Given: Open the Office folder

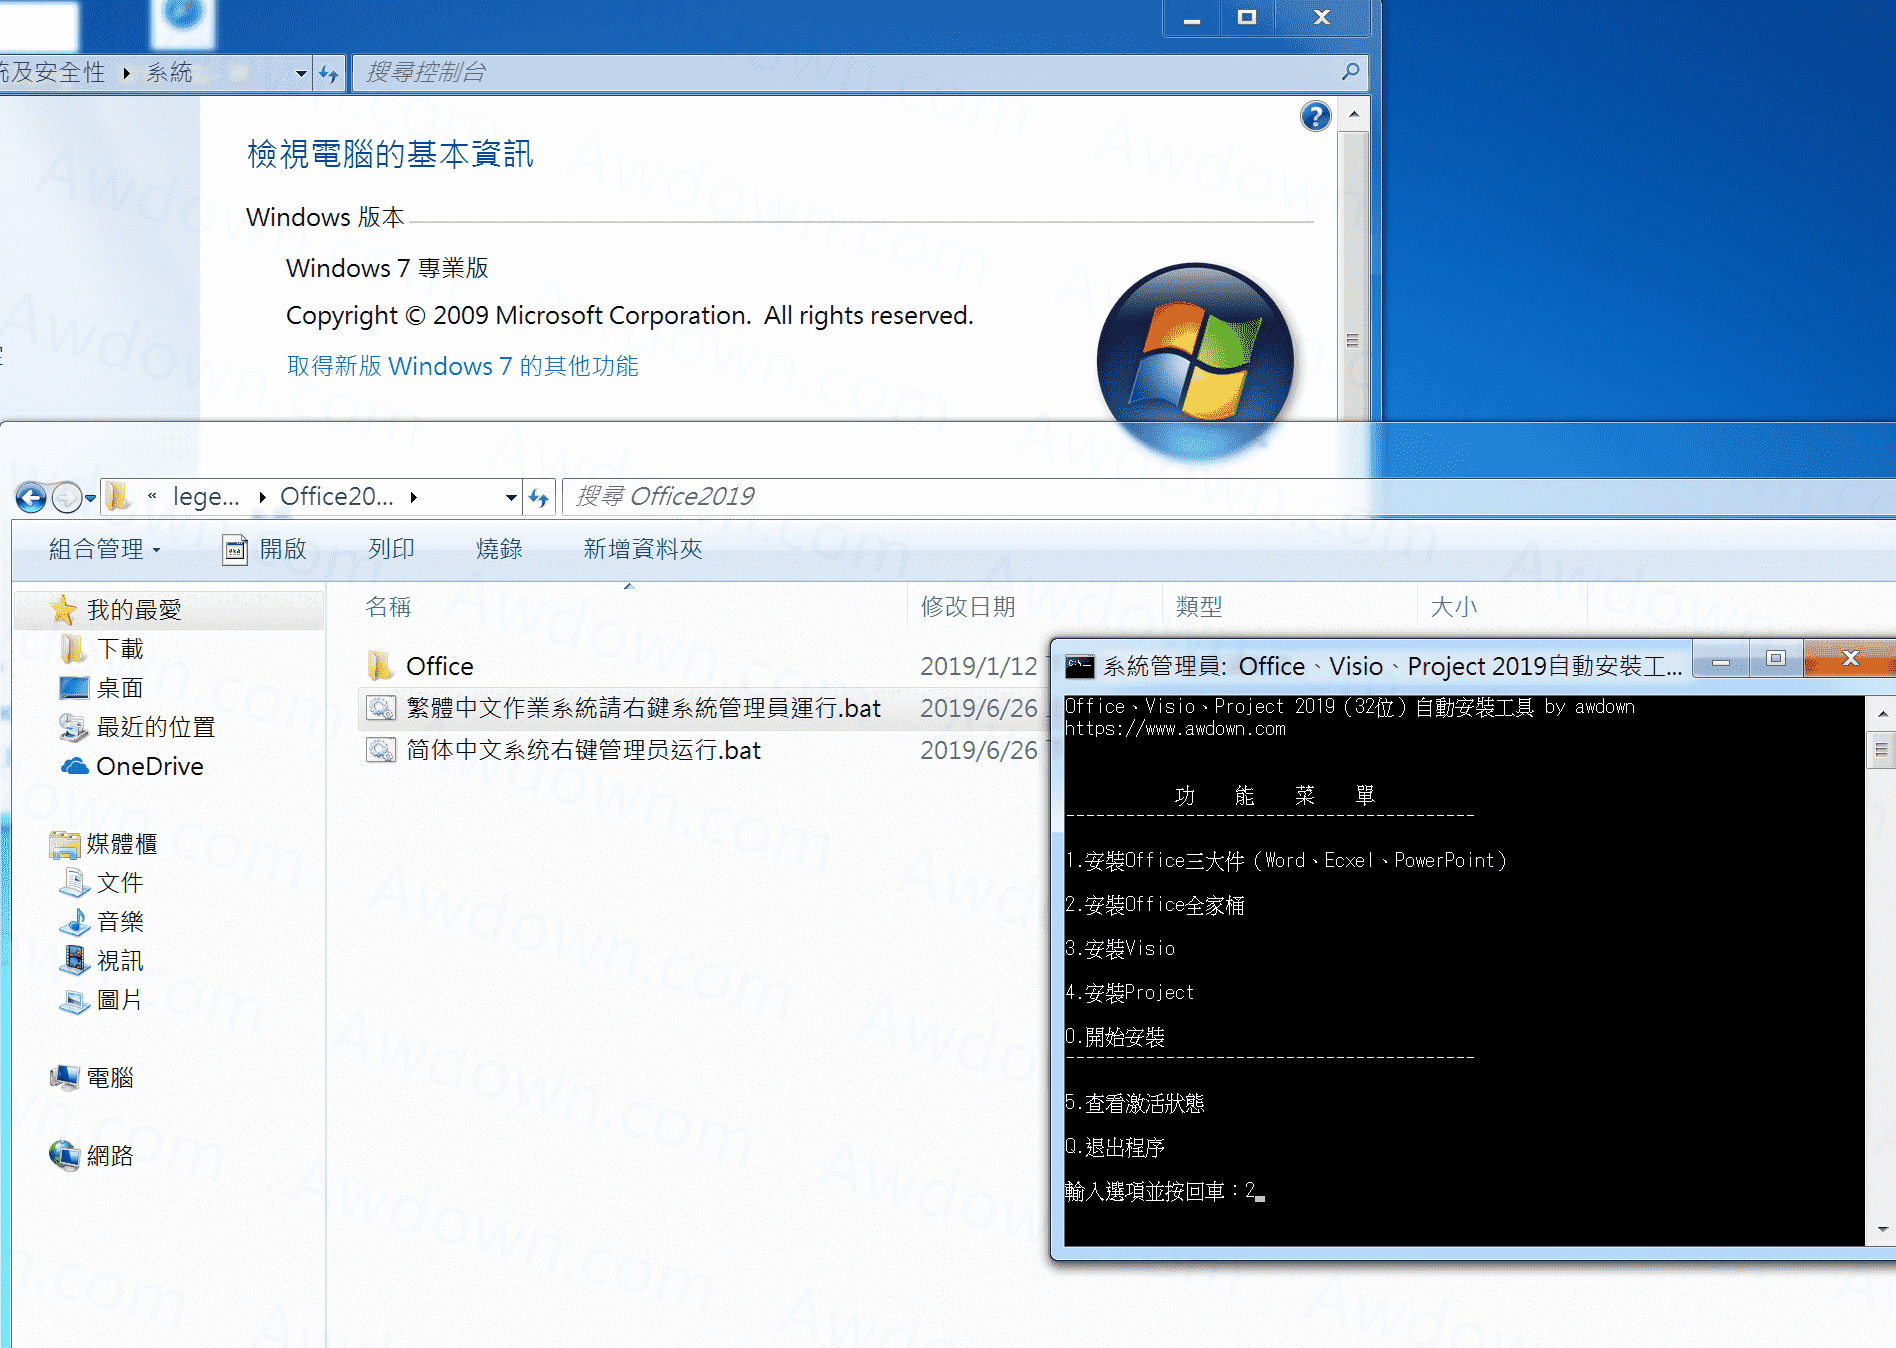Looking at the screenshot, I should click(439, 666).
